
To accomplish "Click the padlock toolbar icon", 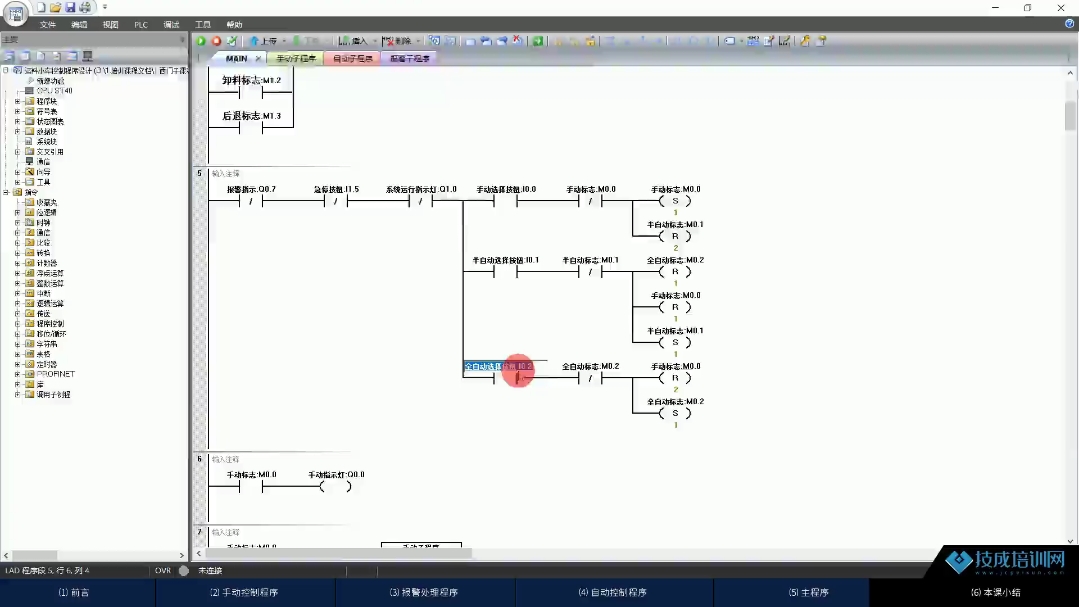I will (x=590, y=41).
